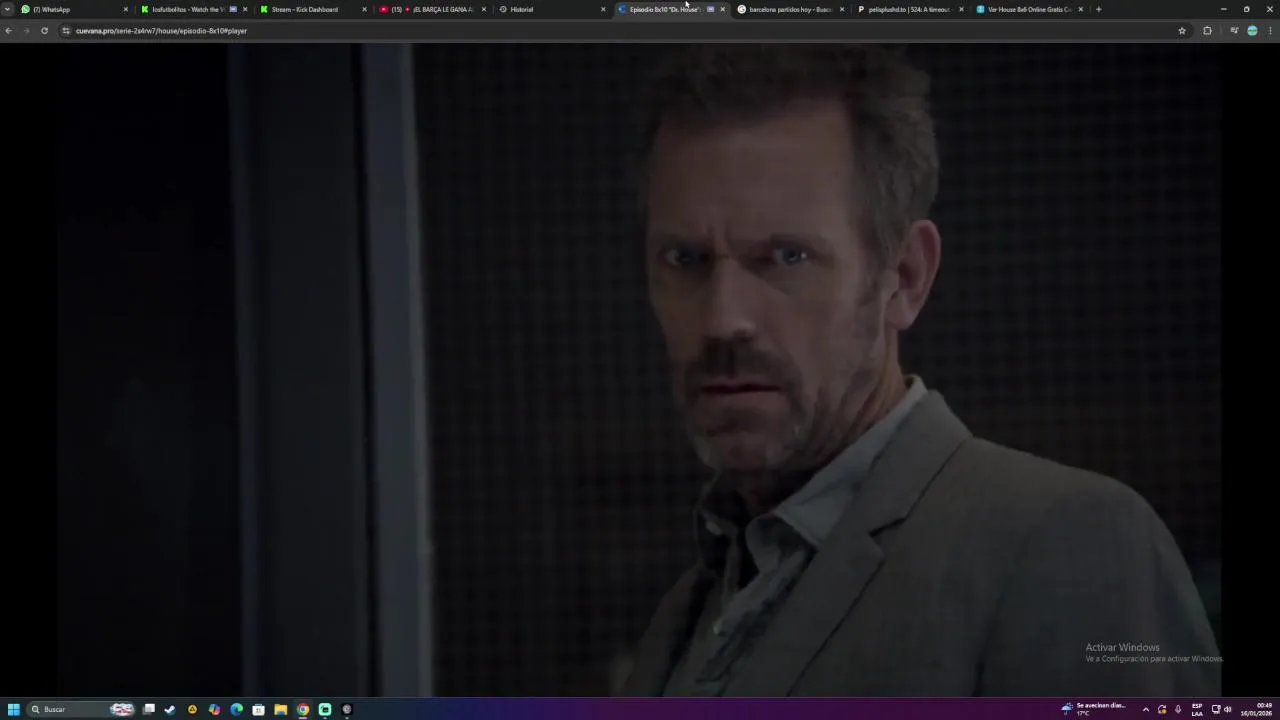Screen dimensions: 1280x720
Task: Close the Stream - Kick Dashboard tab
Action: pos(365,9)
